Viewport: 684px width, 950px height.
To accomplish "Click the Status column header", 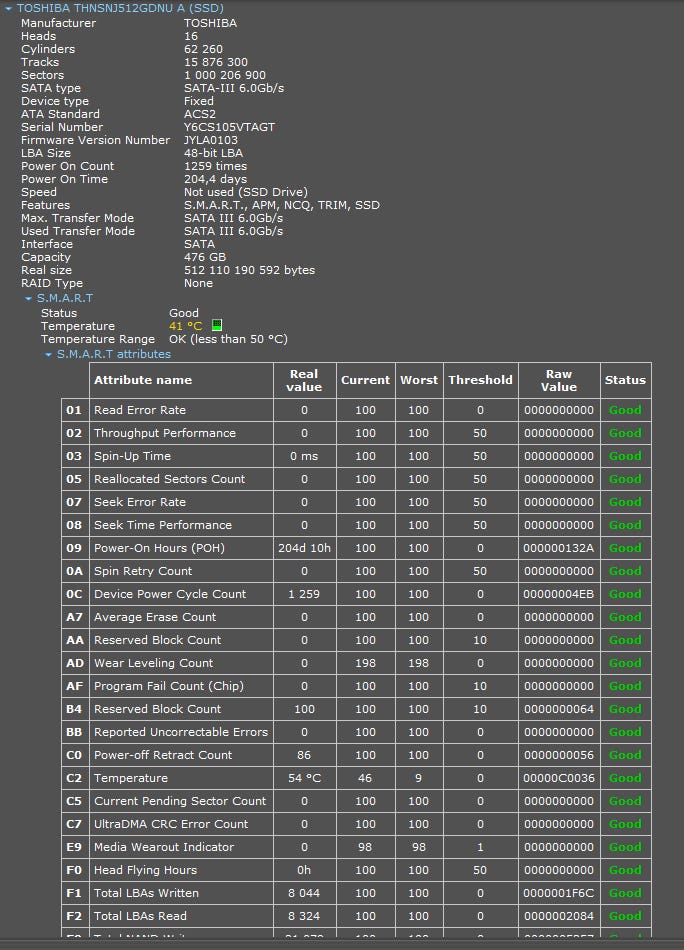I will point(625,380).
